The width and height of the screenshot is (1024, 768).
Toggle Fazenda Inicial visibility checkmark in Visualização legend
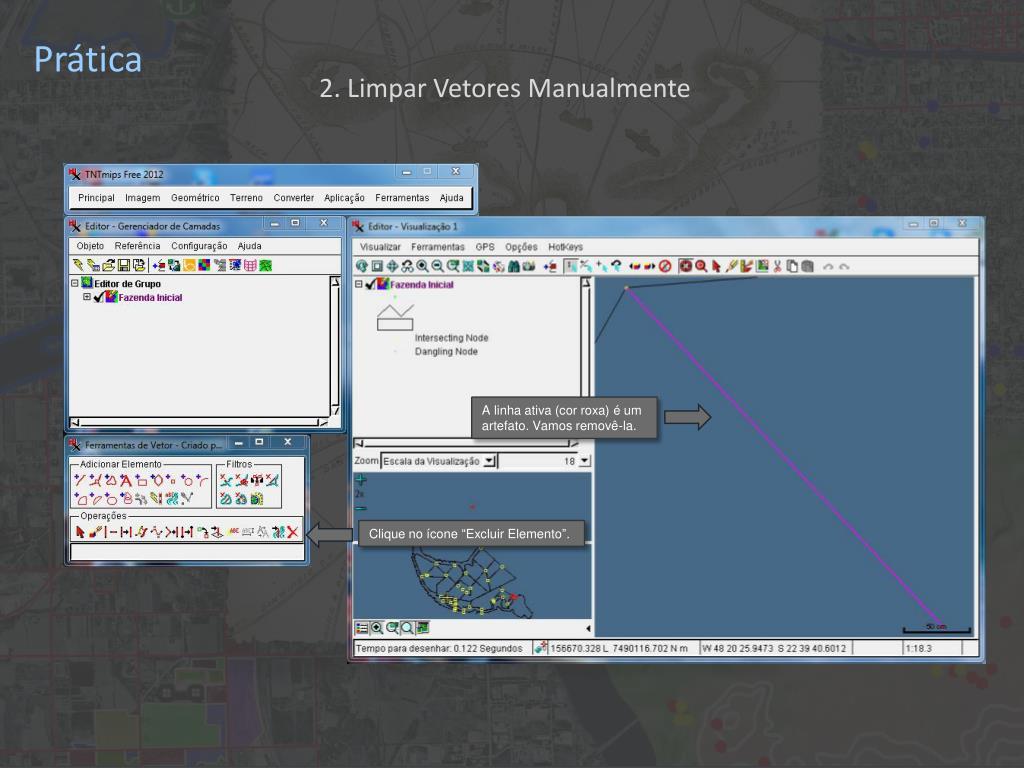pyautogui.click(x=370, y=285)
